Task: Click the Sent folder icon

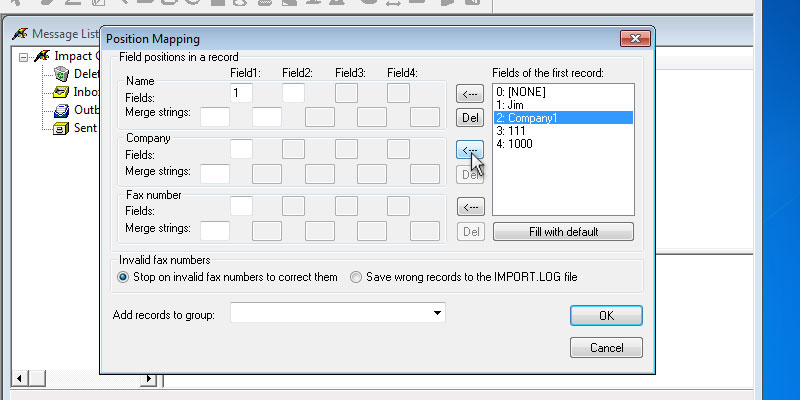Action: click(61, 128)
